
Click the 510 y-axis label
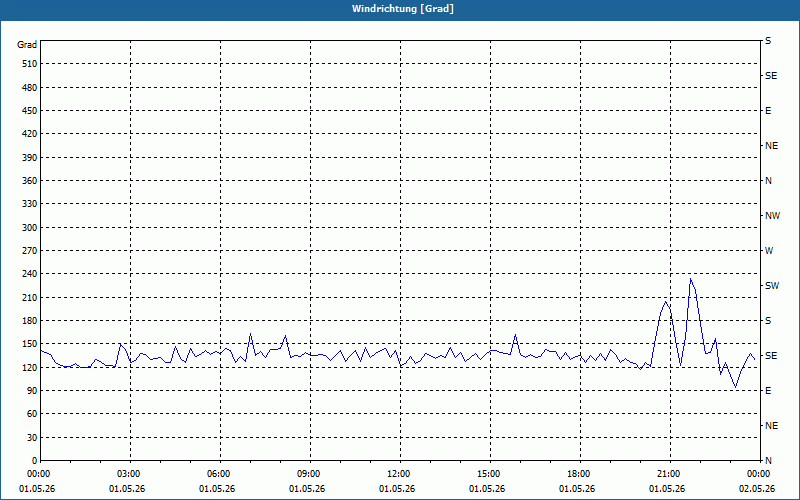pos(30,64)
